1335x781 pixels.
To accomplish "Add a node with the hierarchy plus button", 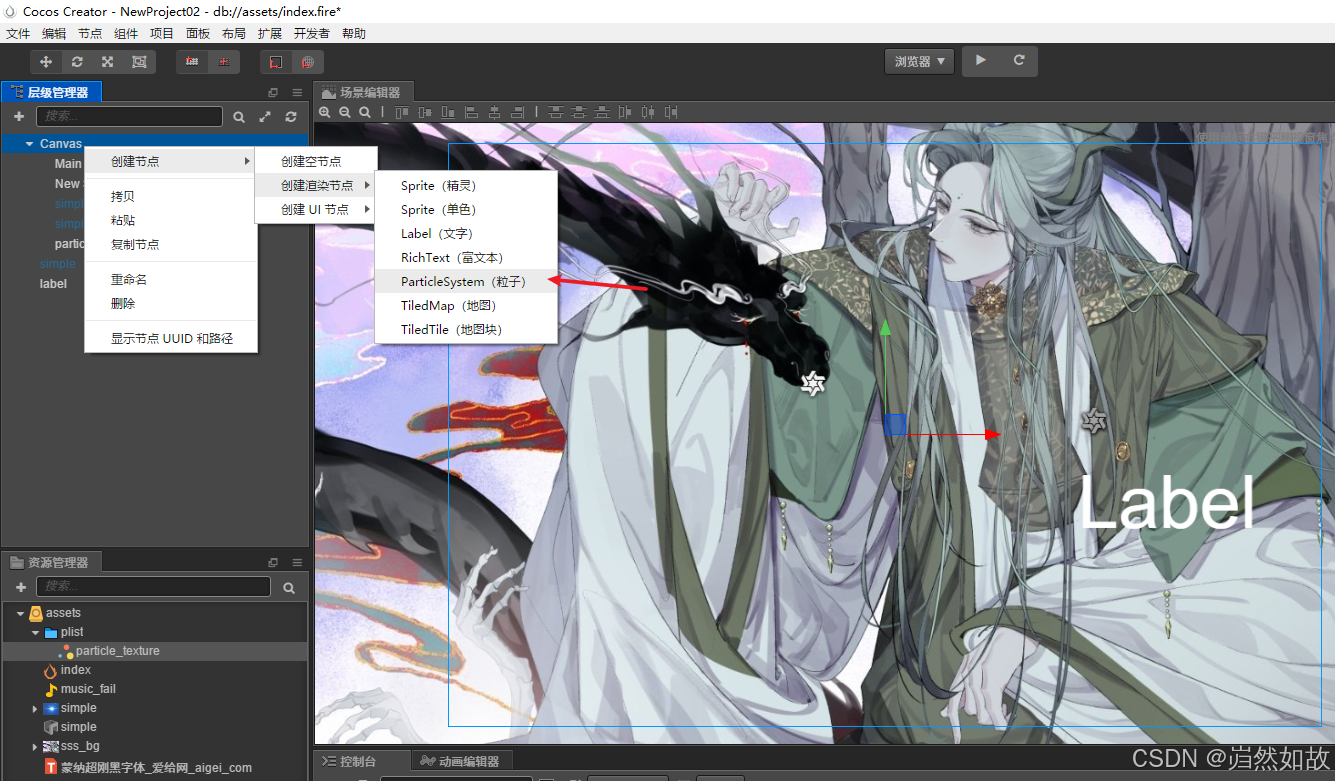I will [x=19, y=117].
